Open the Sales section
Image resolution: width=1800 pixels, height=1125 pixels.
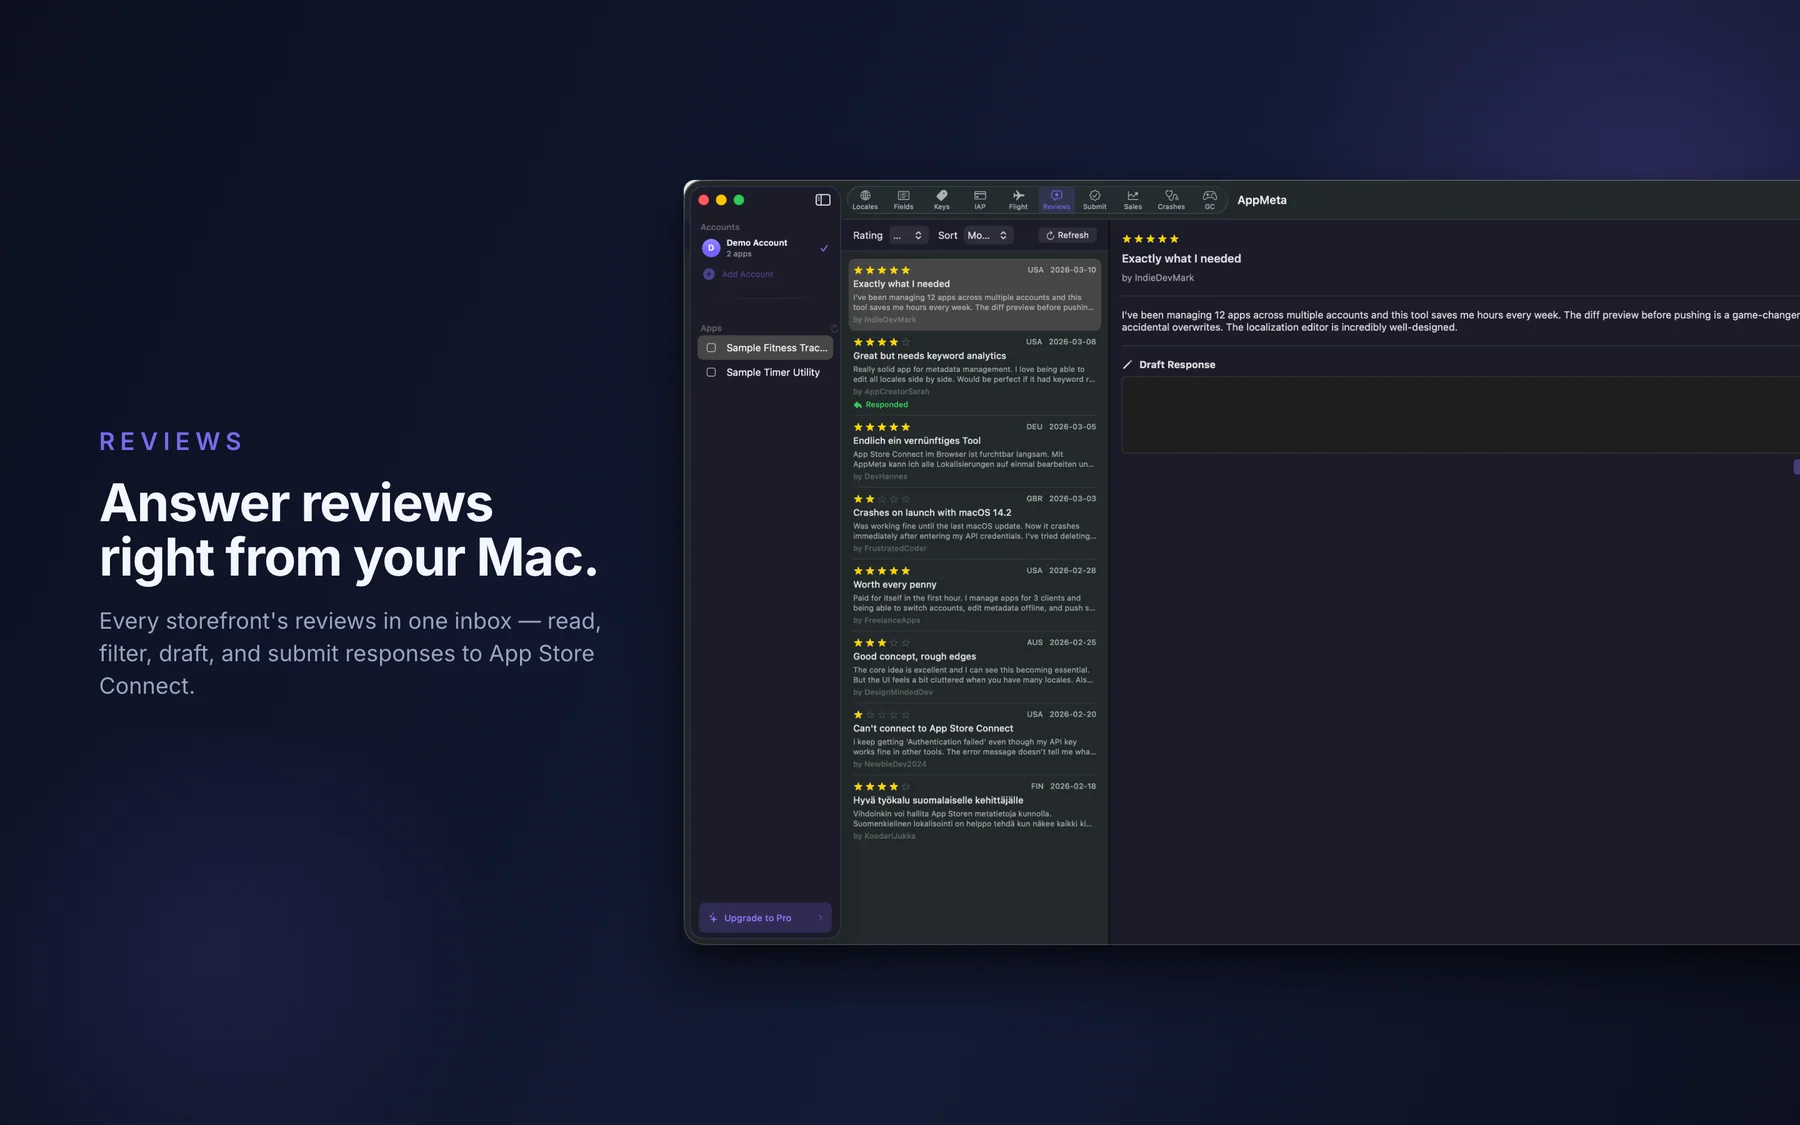[x=1133, y=200]
